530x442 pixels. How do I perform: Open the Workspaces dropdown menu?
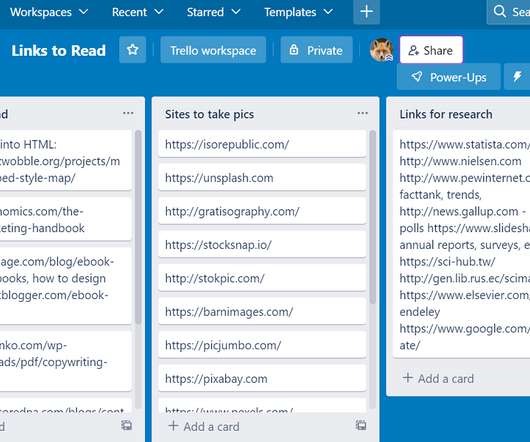(x=49, y=12)
